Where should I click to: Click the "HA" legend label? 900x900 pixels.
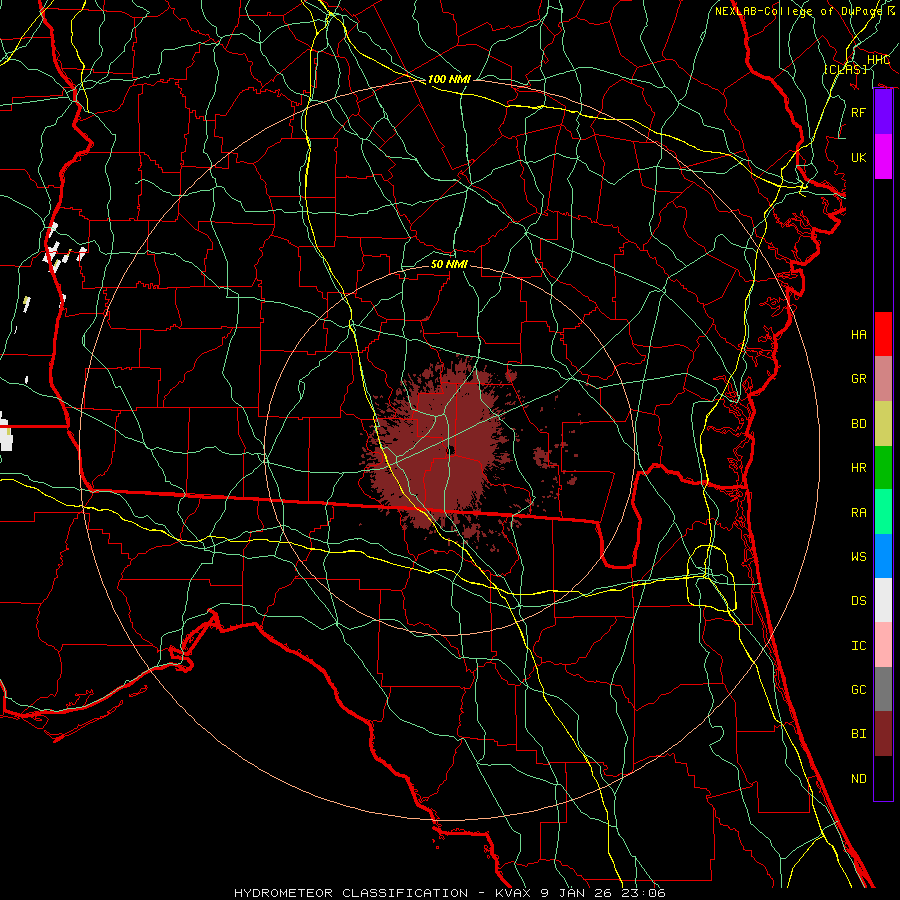(859, 335)
